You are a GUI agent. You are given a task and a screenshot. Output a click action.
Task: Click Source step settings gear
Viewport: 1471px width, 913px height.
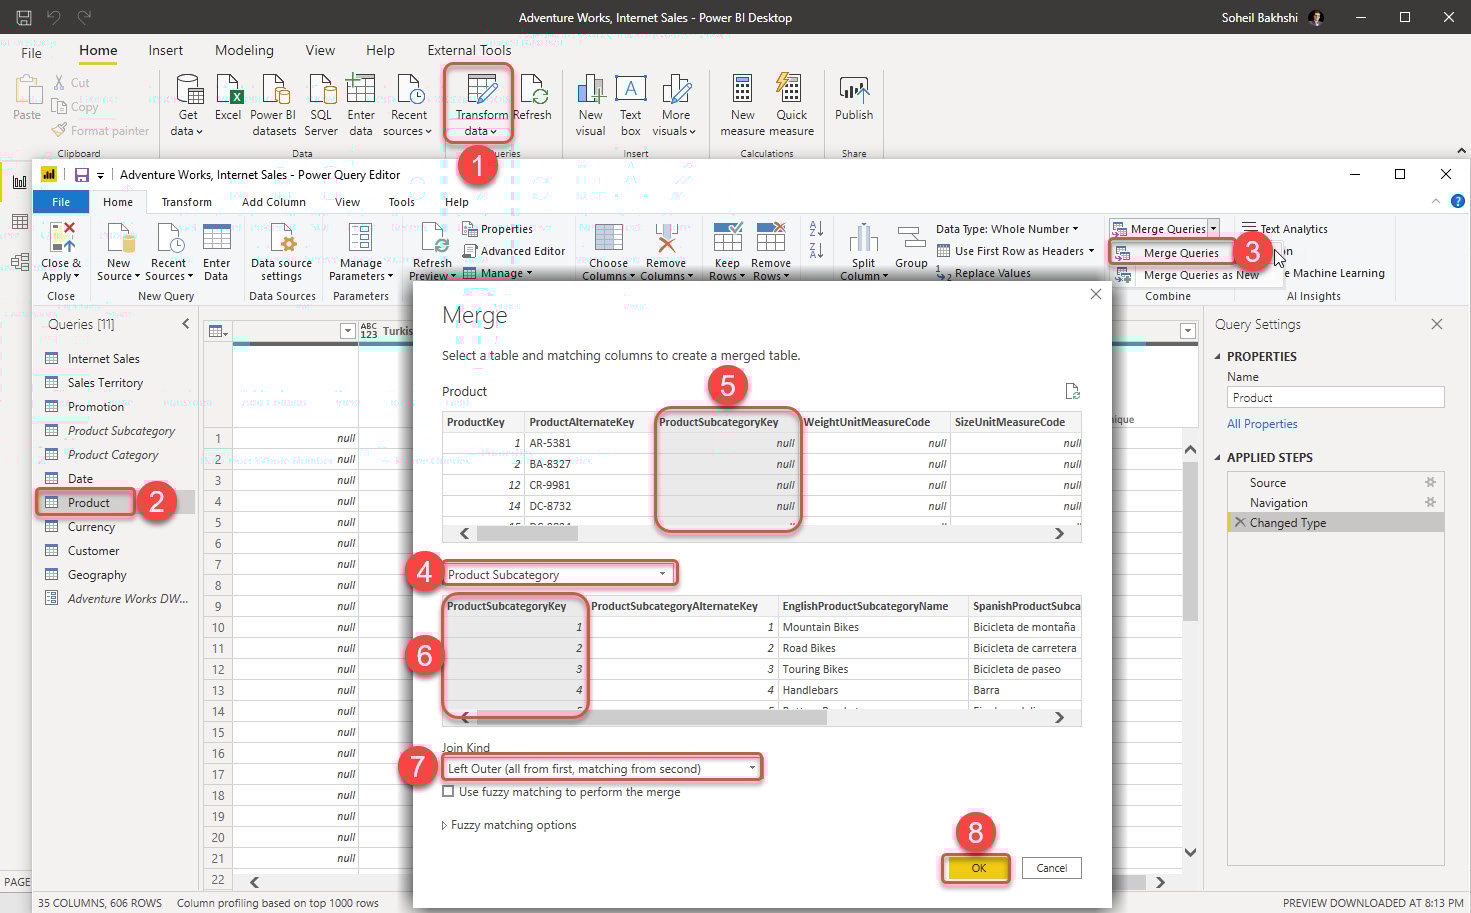coord(1430,482)
